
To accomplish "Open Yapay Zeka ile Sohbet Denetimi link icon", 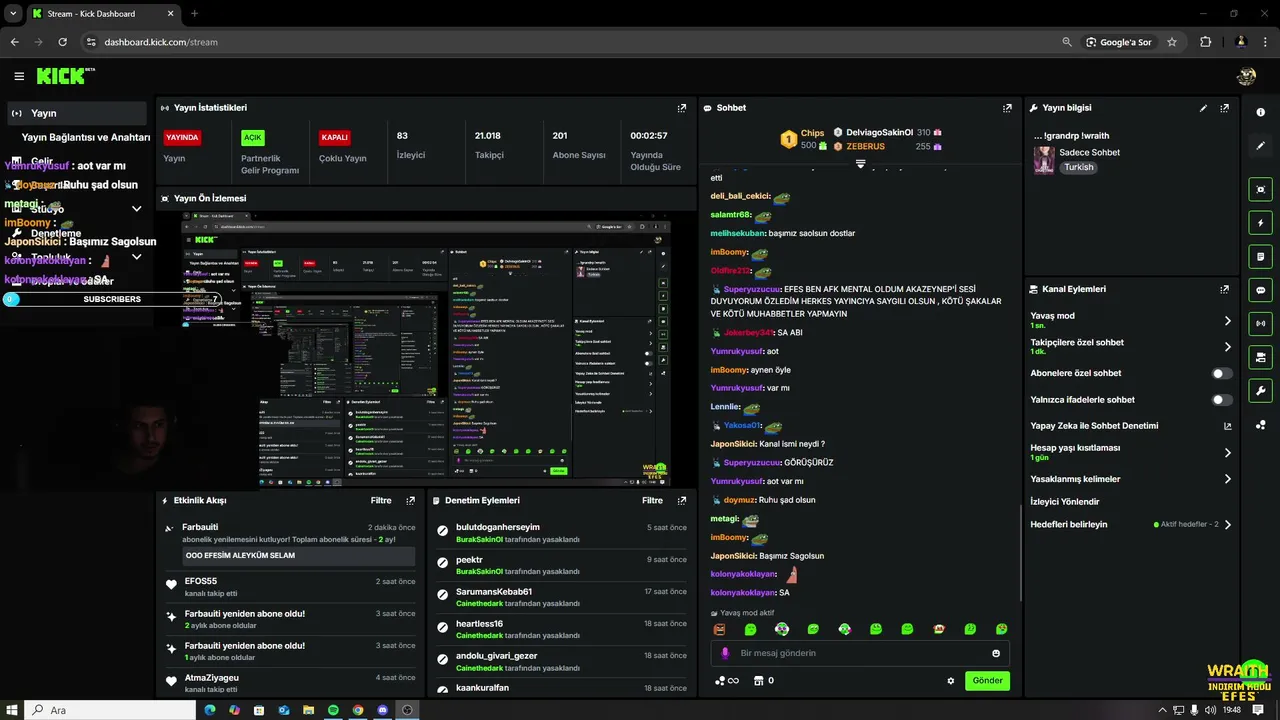I will (1228, 426).
